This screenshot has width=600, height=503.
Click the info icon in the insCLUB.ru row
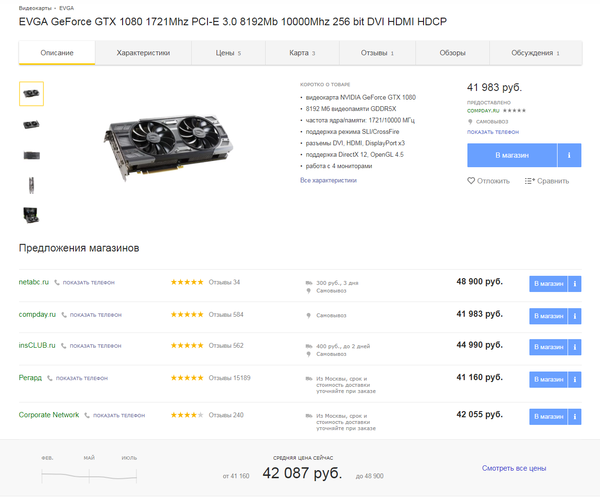click(573, 346)
